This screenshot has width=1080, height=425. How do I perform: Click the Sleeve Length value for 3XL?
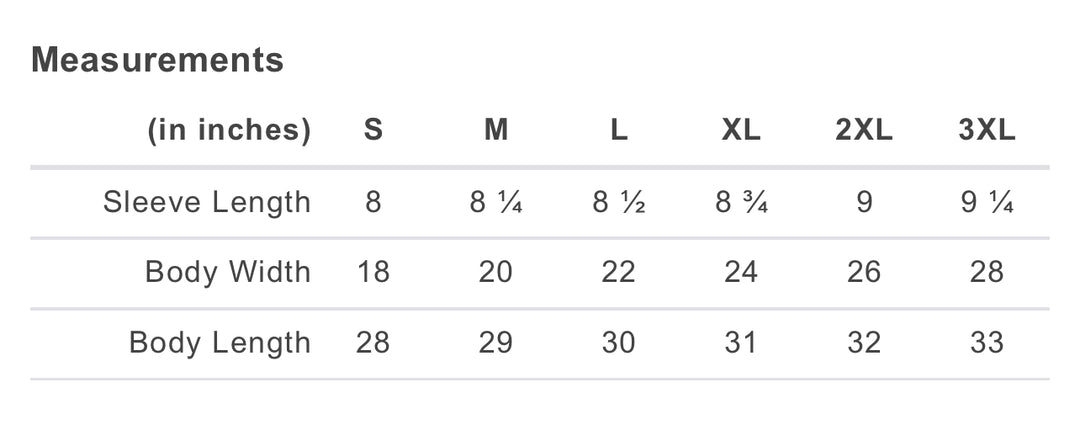point(986,203)
